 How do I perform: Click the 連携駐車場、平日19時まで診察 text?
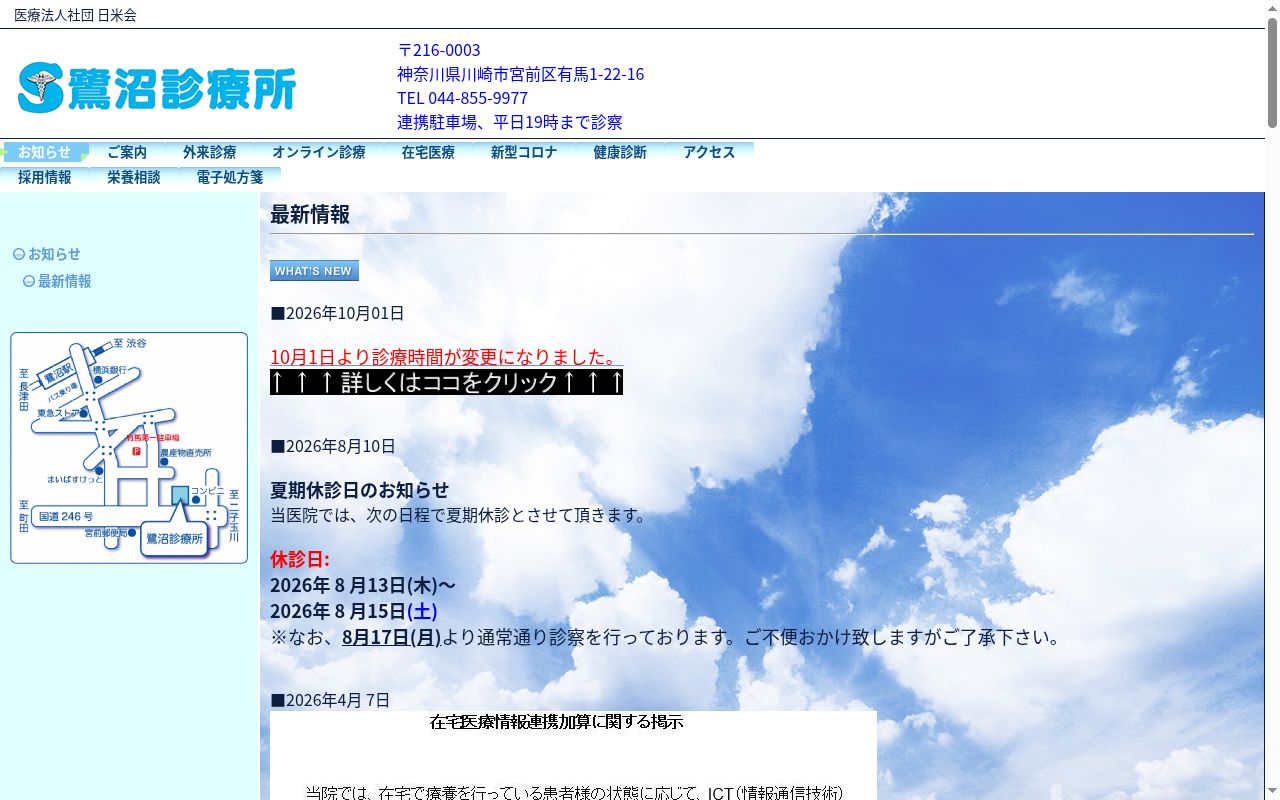coord(510,122)
